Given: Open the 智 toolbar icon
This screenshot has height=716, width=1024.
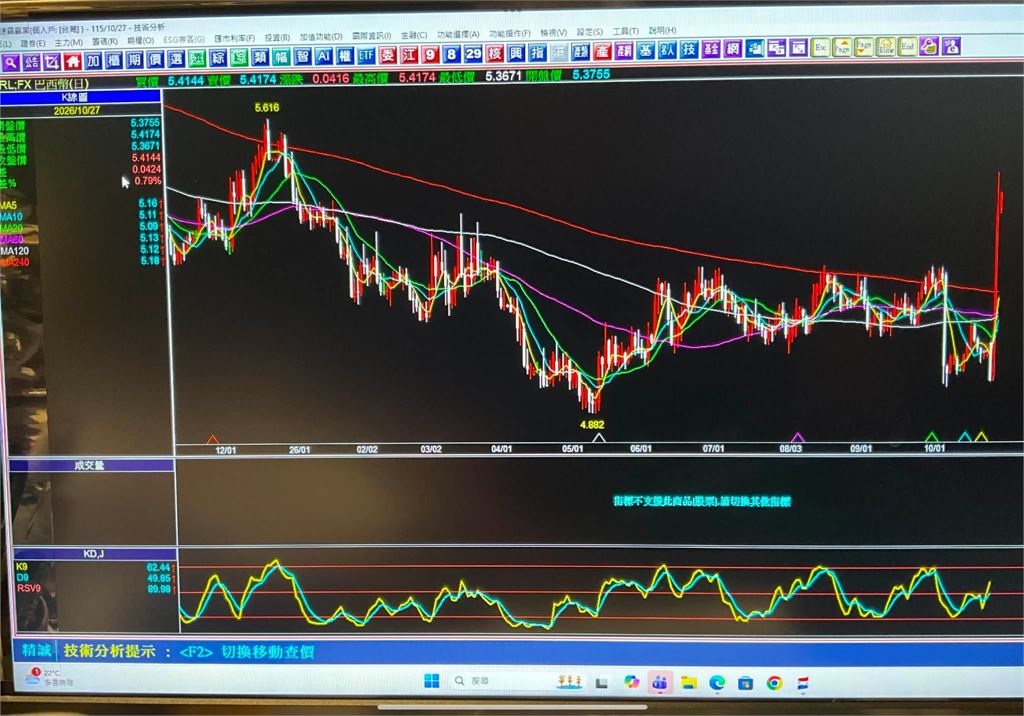Looking at the screenshot, I should click(302, 57).
